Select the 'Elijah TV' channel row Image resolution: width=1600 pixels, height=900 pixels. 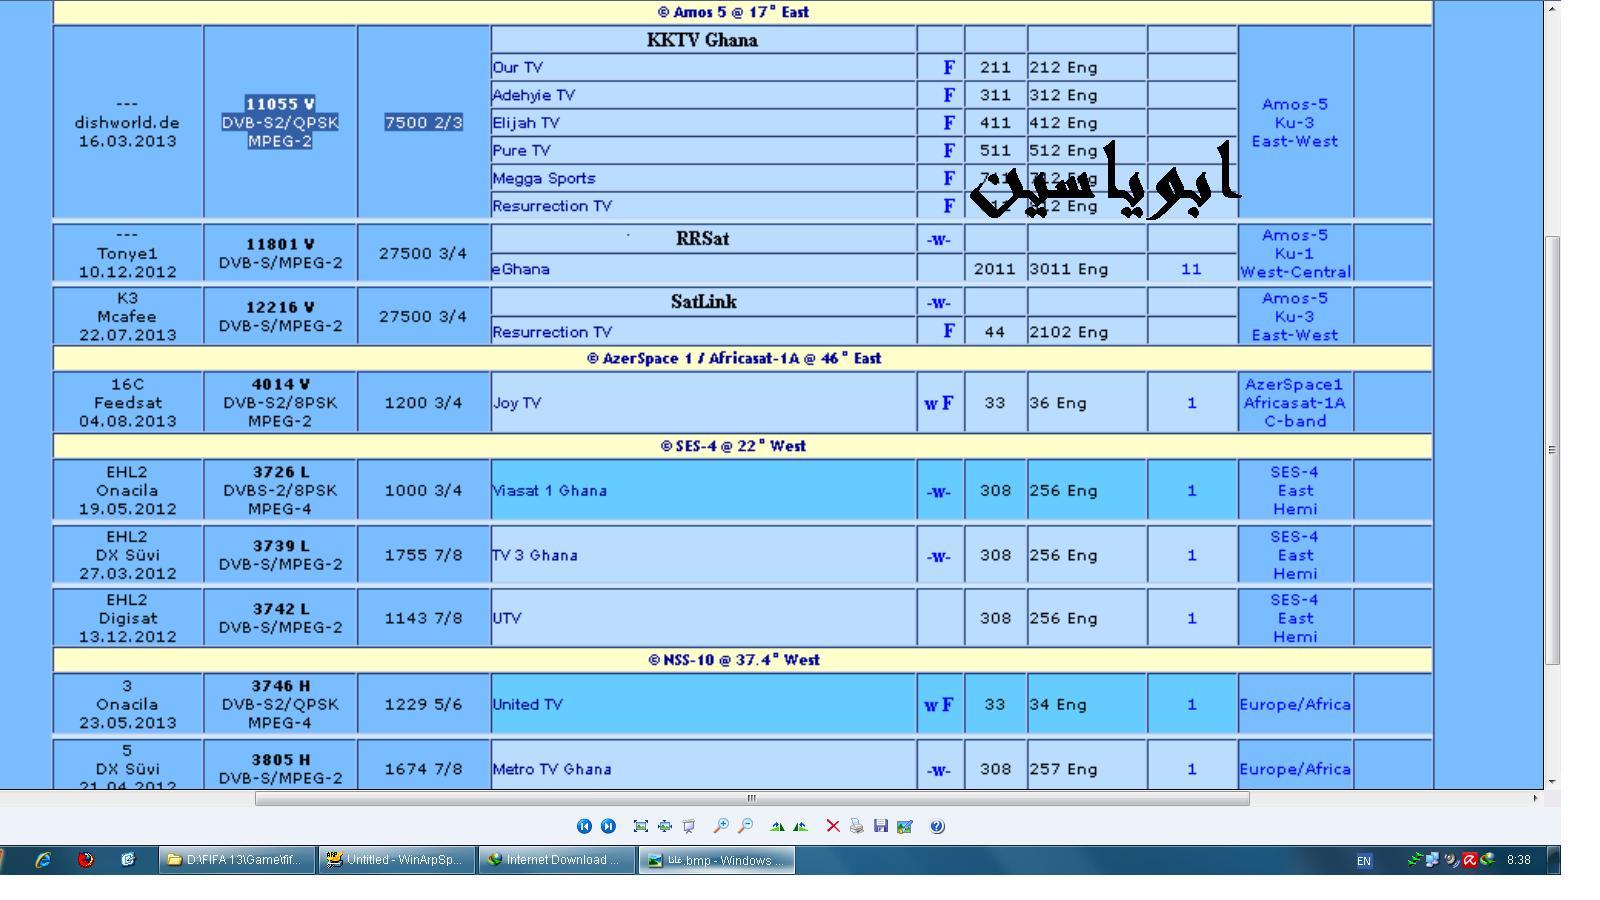(x=703, y=123)
